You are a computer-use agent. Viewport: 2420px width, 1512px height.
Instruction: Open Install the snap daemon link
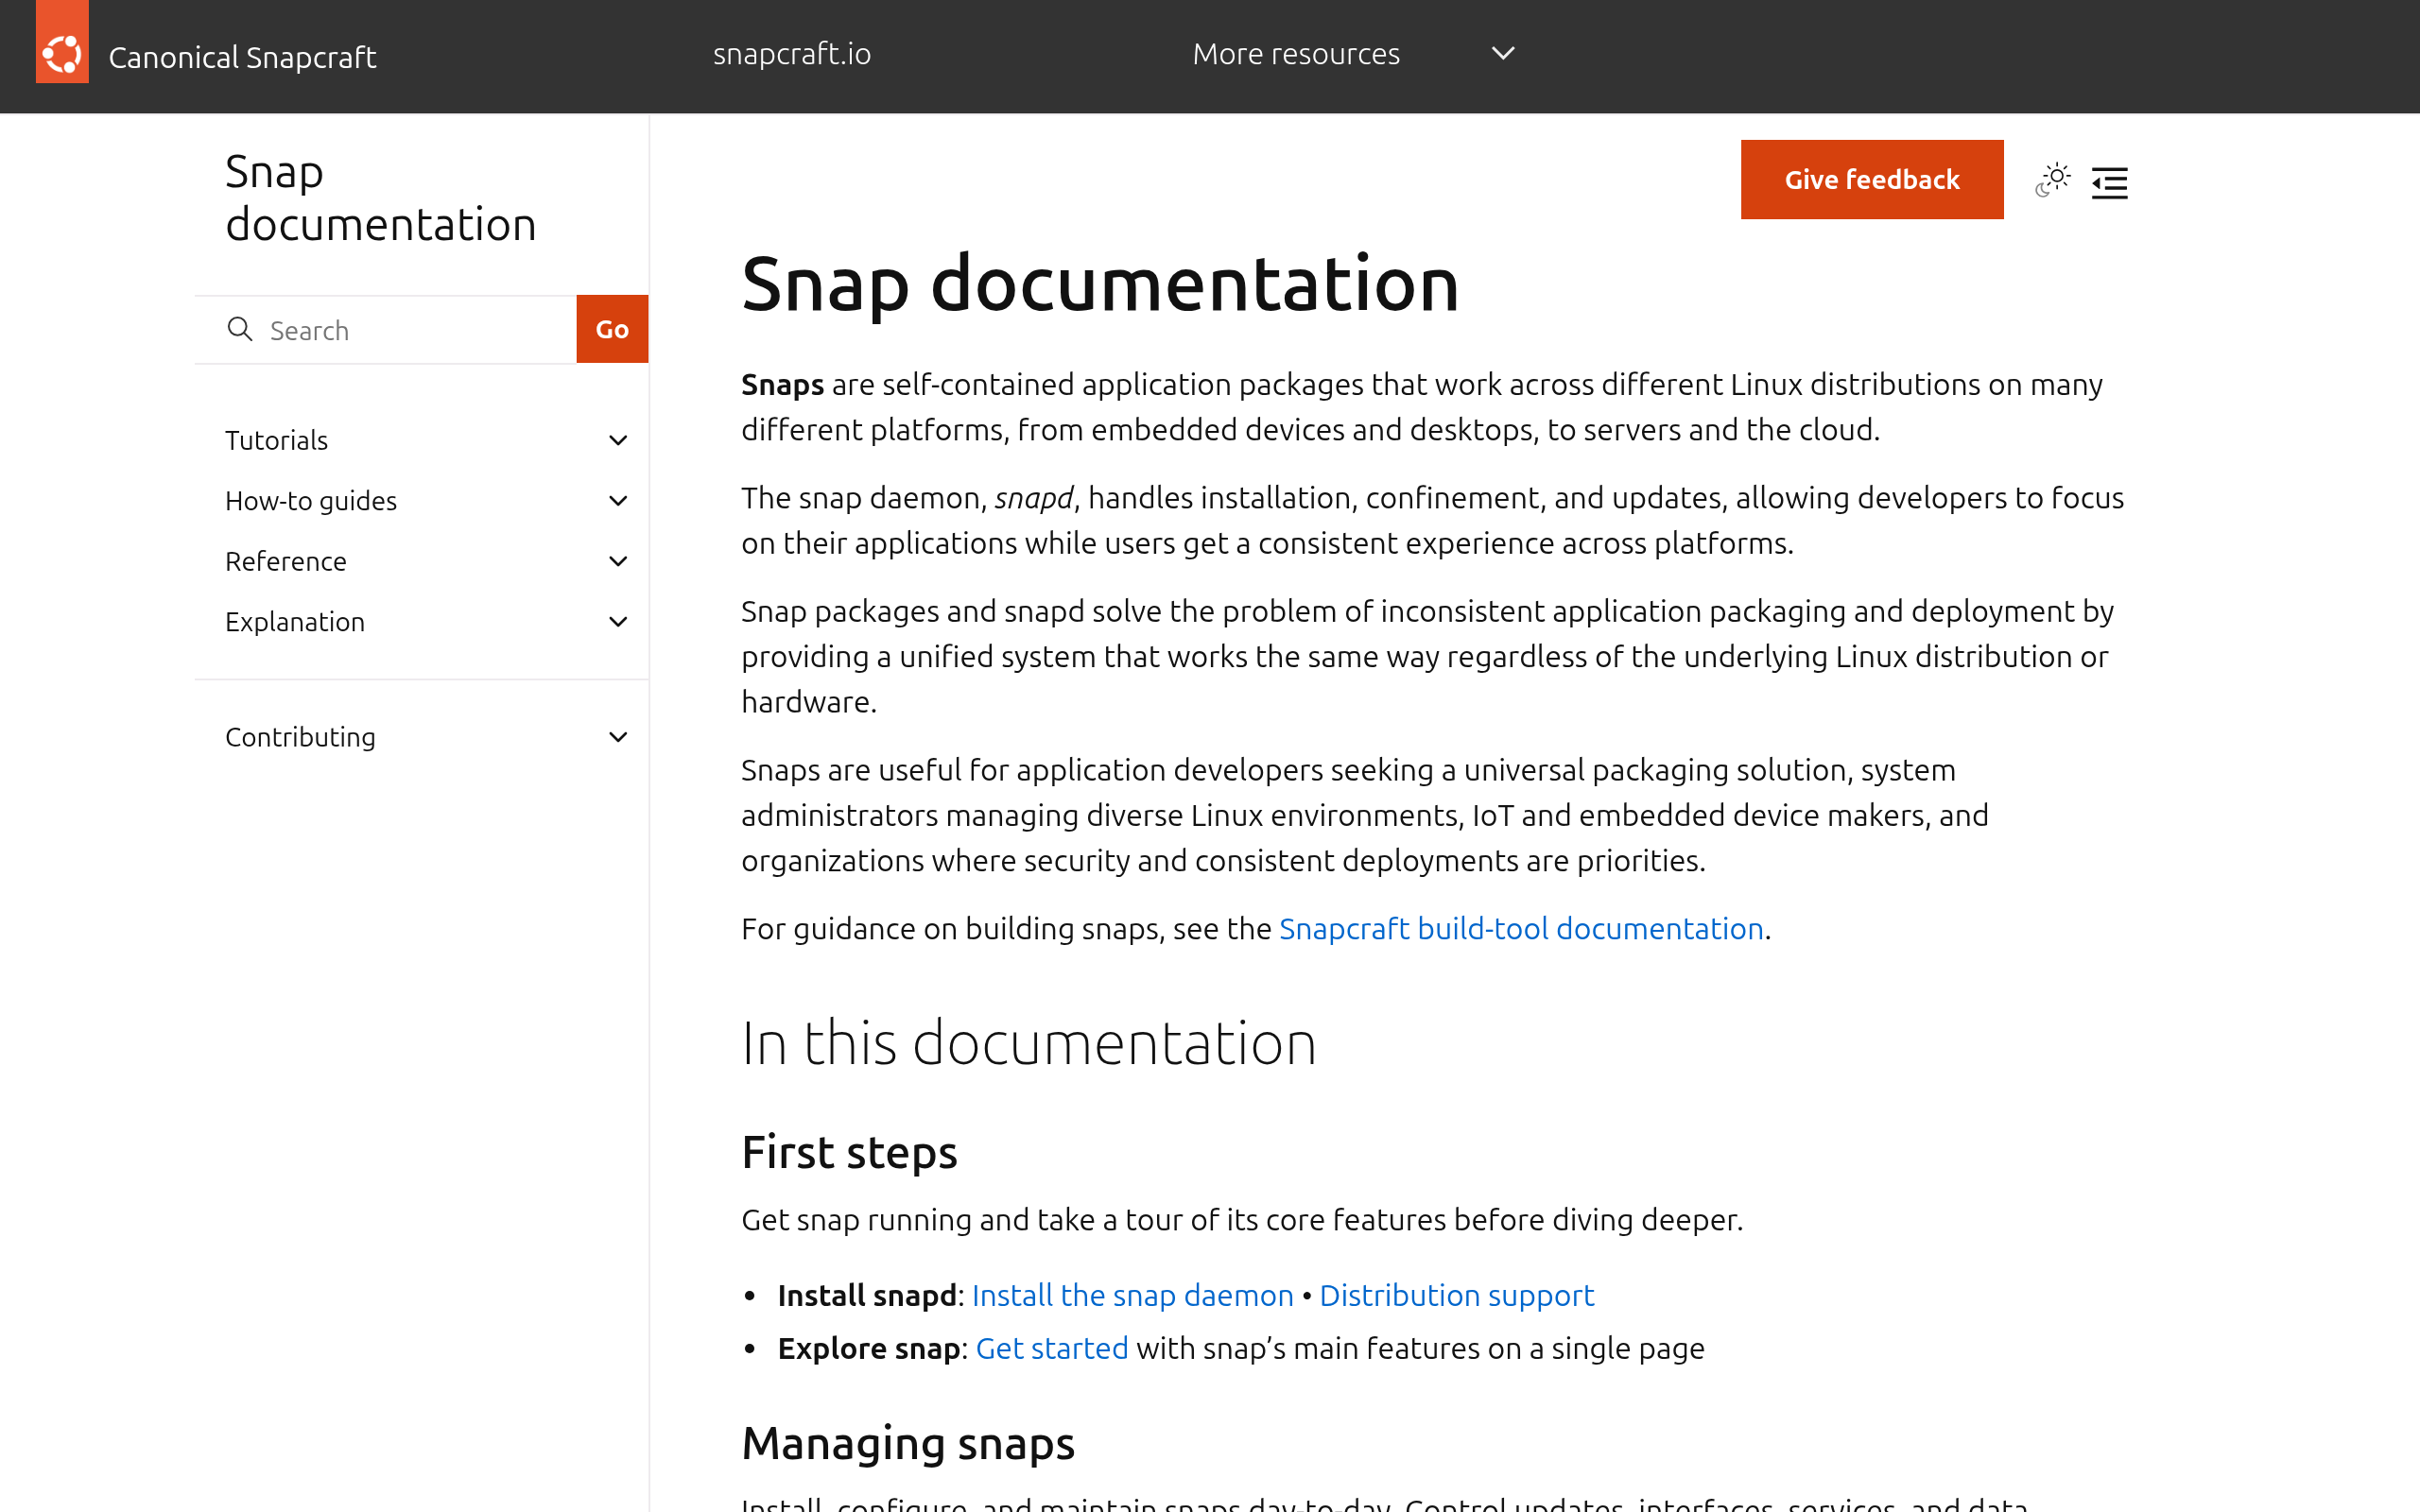(1132, 1296)
